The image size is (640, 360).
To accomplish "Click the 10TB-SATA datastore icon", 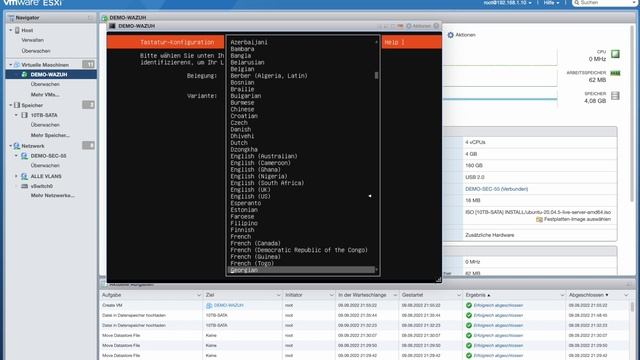I will (x=24, y=115).
